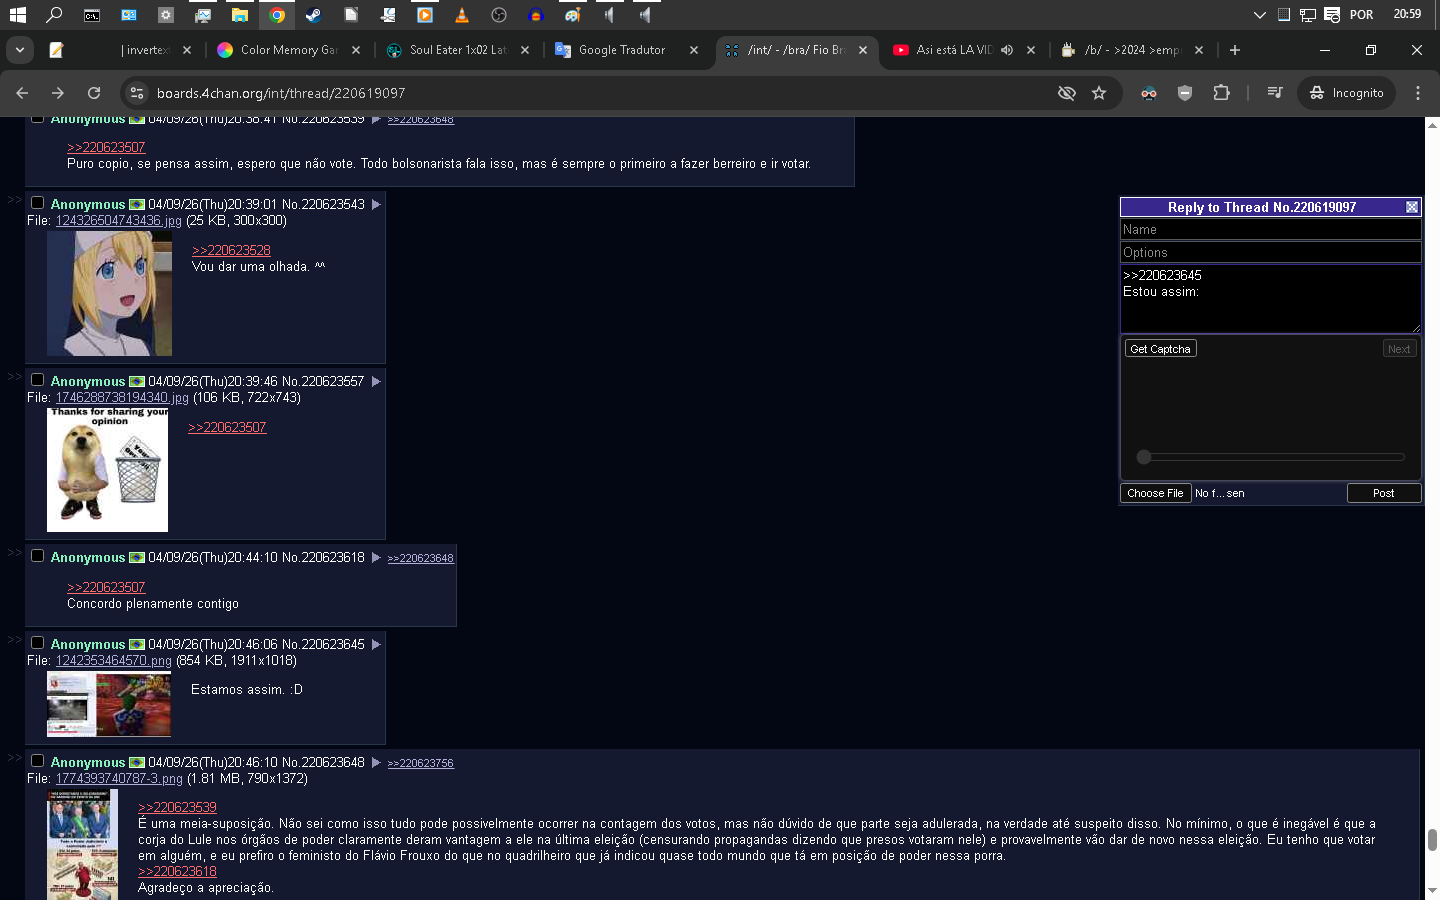
Task: Tick the checkbox for post No.220623543
Action: (x=37, y=203)
